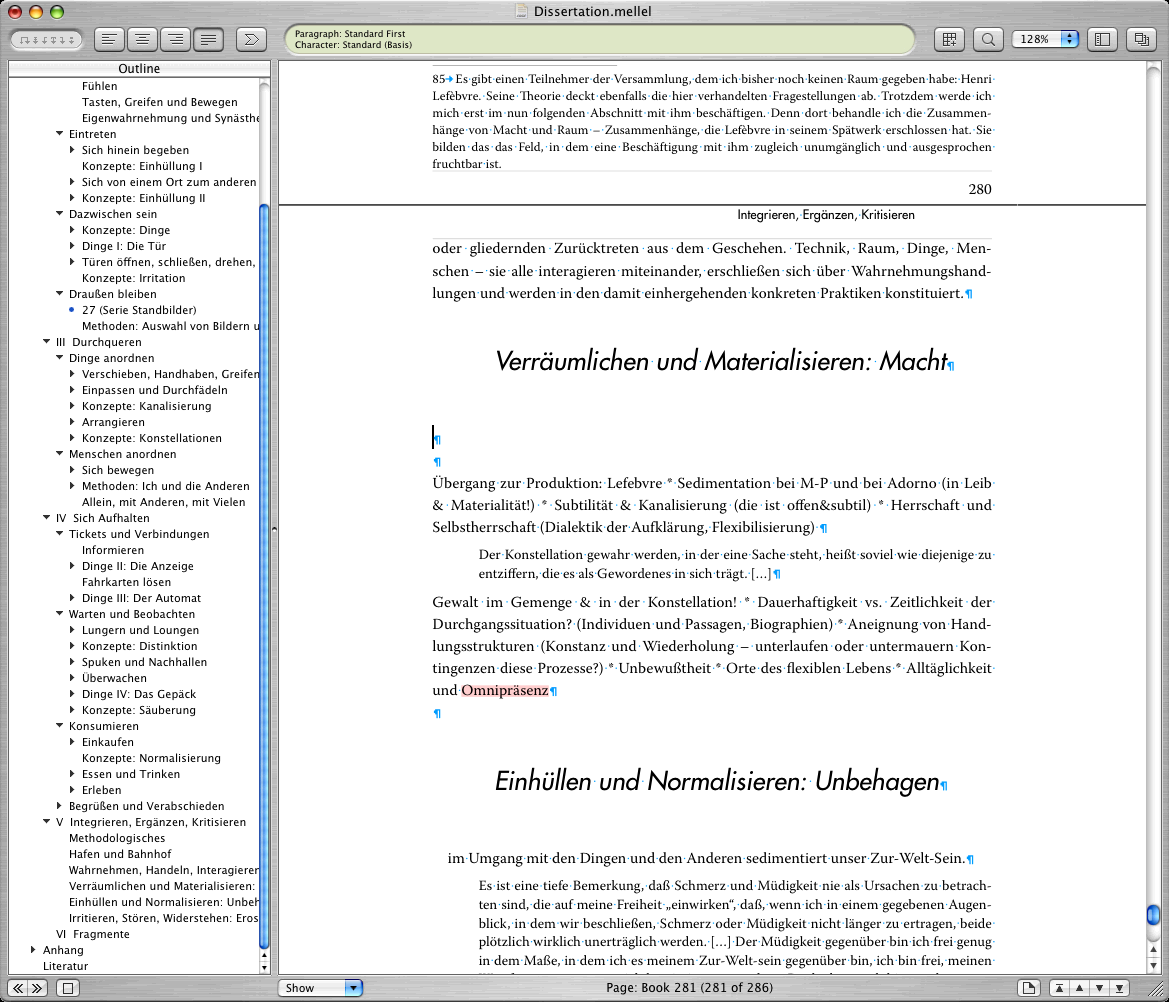Click the highlighted word Omnipräsenz
1169x1002 pixels.
505,691
